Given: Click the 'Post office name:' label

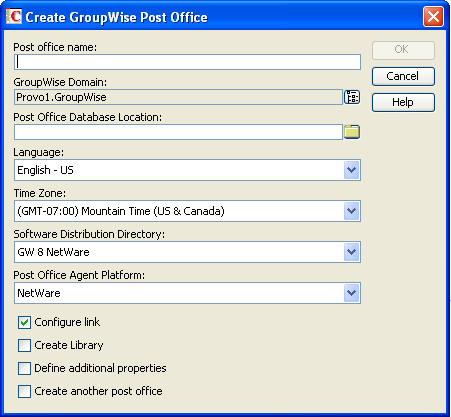Looking at the screenshot, I should (x=55, y=47).
